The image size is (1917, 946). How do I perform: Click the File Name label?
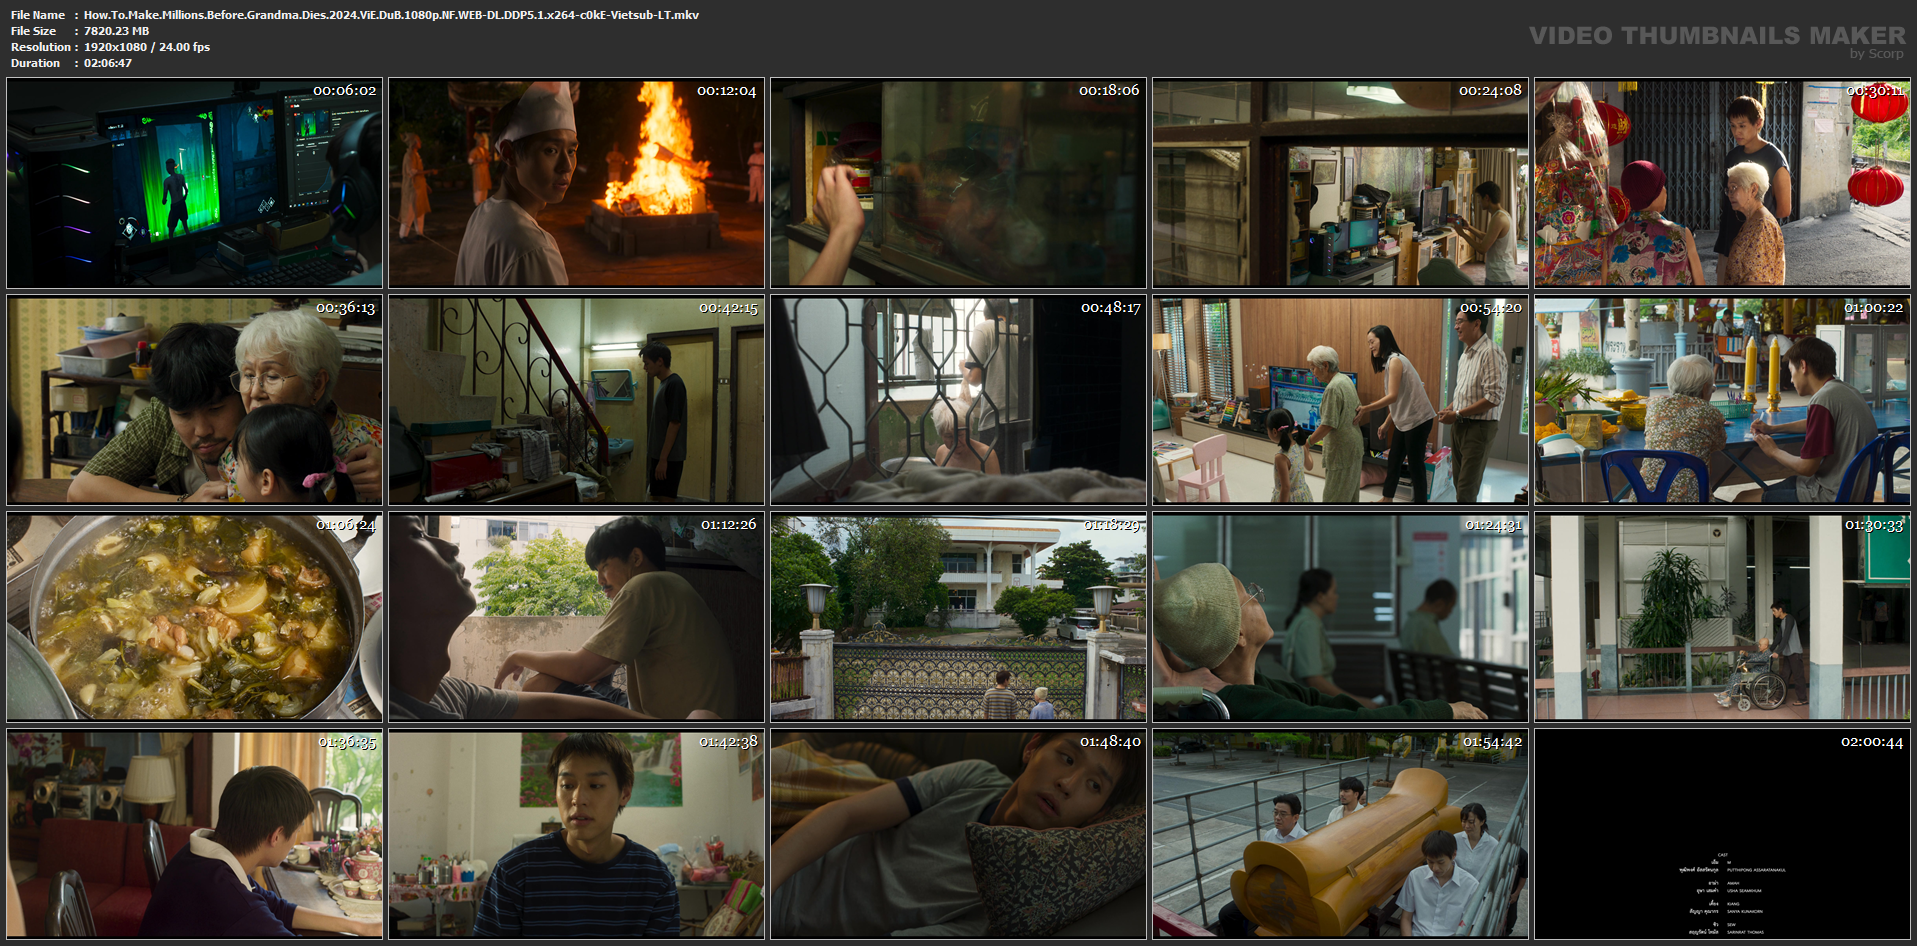pyautogui.click(x=38, y=15)
